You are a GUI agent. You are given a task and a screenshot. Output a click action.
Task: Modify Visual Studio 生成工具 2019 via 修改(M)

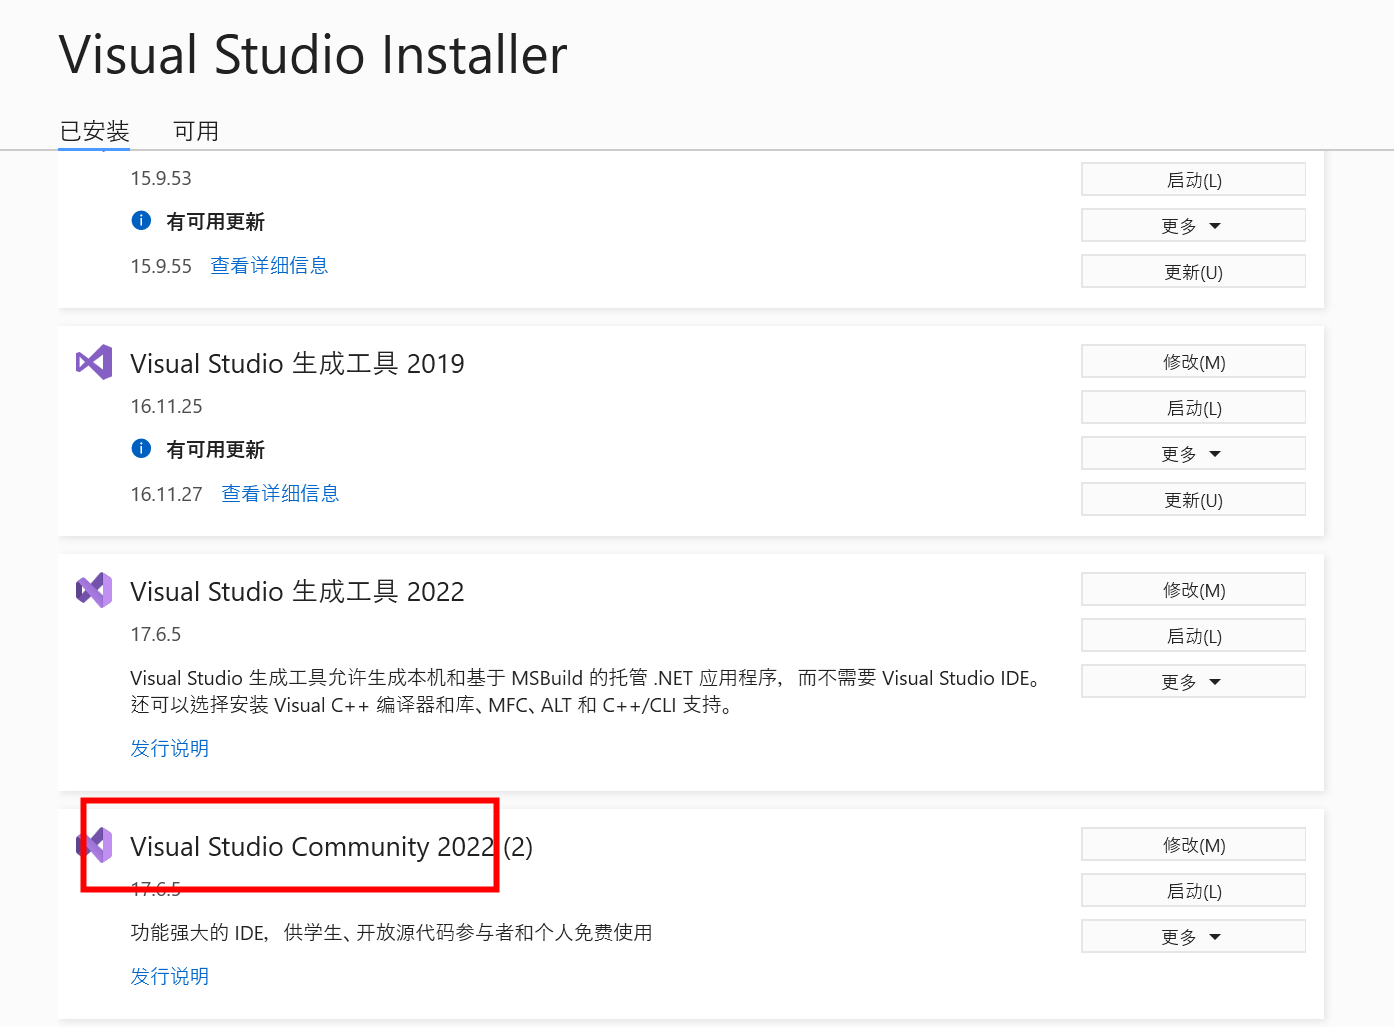[1193, 362]
